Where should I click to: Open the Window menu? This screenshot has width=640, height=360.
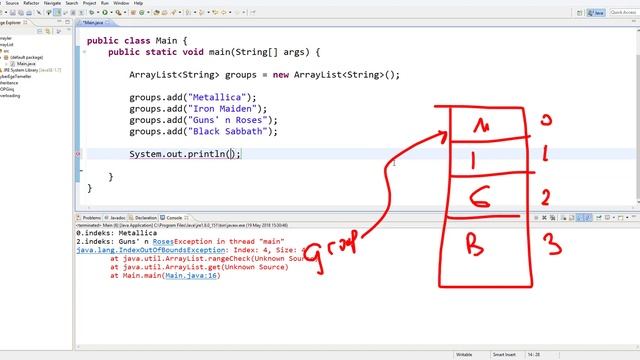pyautogui.click(x=121, y=3)
